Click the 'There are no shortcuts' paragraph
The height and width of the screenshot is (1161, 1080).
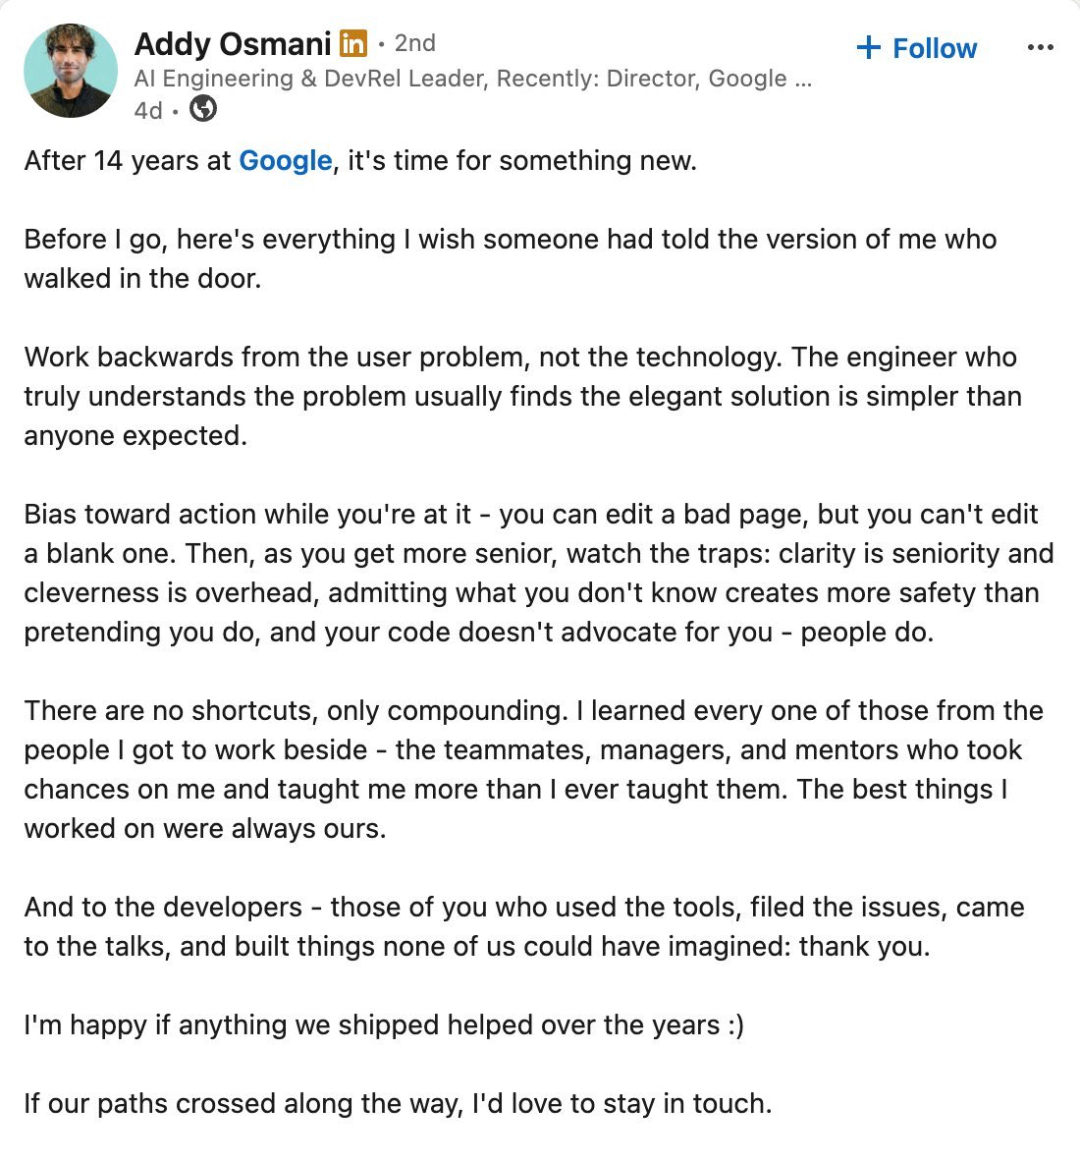pyautogui.click(x=533, y=769)
